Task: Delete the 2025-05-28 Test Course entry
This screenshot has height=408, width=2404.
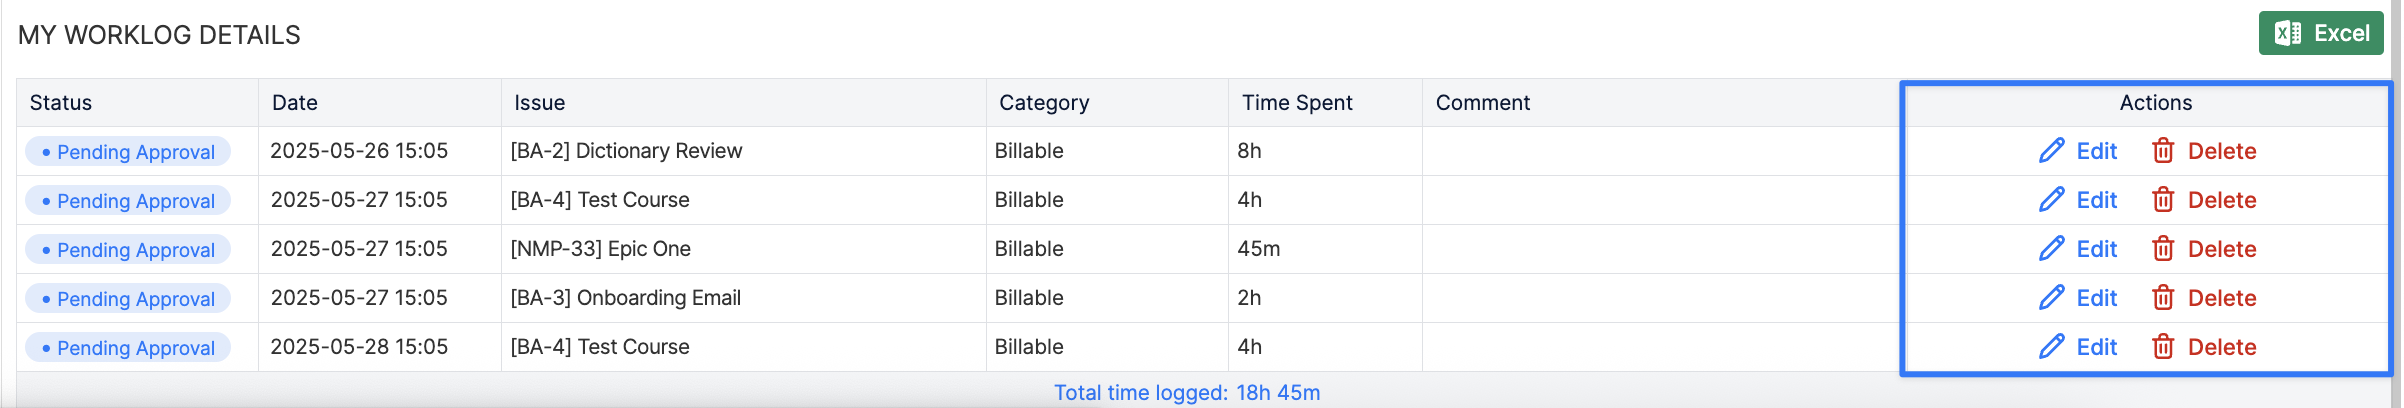Action: (2204, 347)
